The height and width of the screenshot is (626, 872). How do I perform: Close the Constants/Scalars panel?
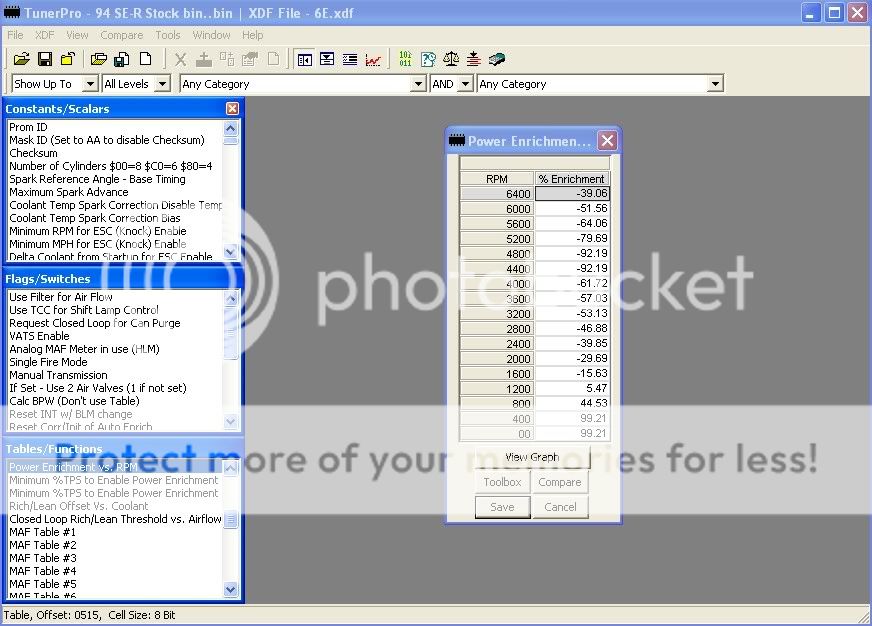coord(232,108)
